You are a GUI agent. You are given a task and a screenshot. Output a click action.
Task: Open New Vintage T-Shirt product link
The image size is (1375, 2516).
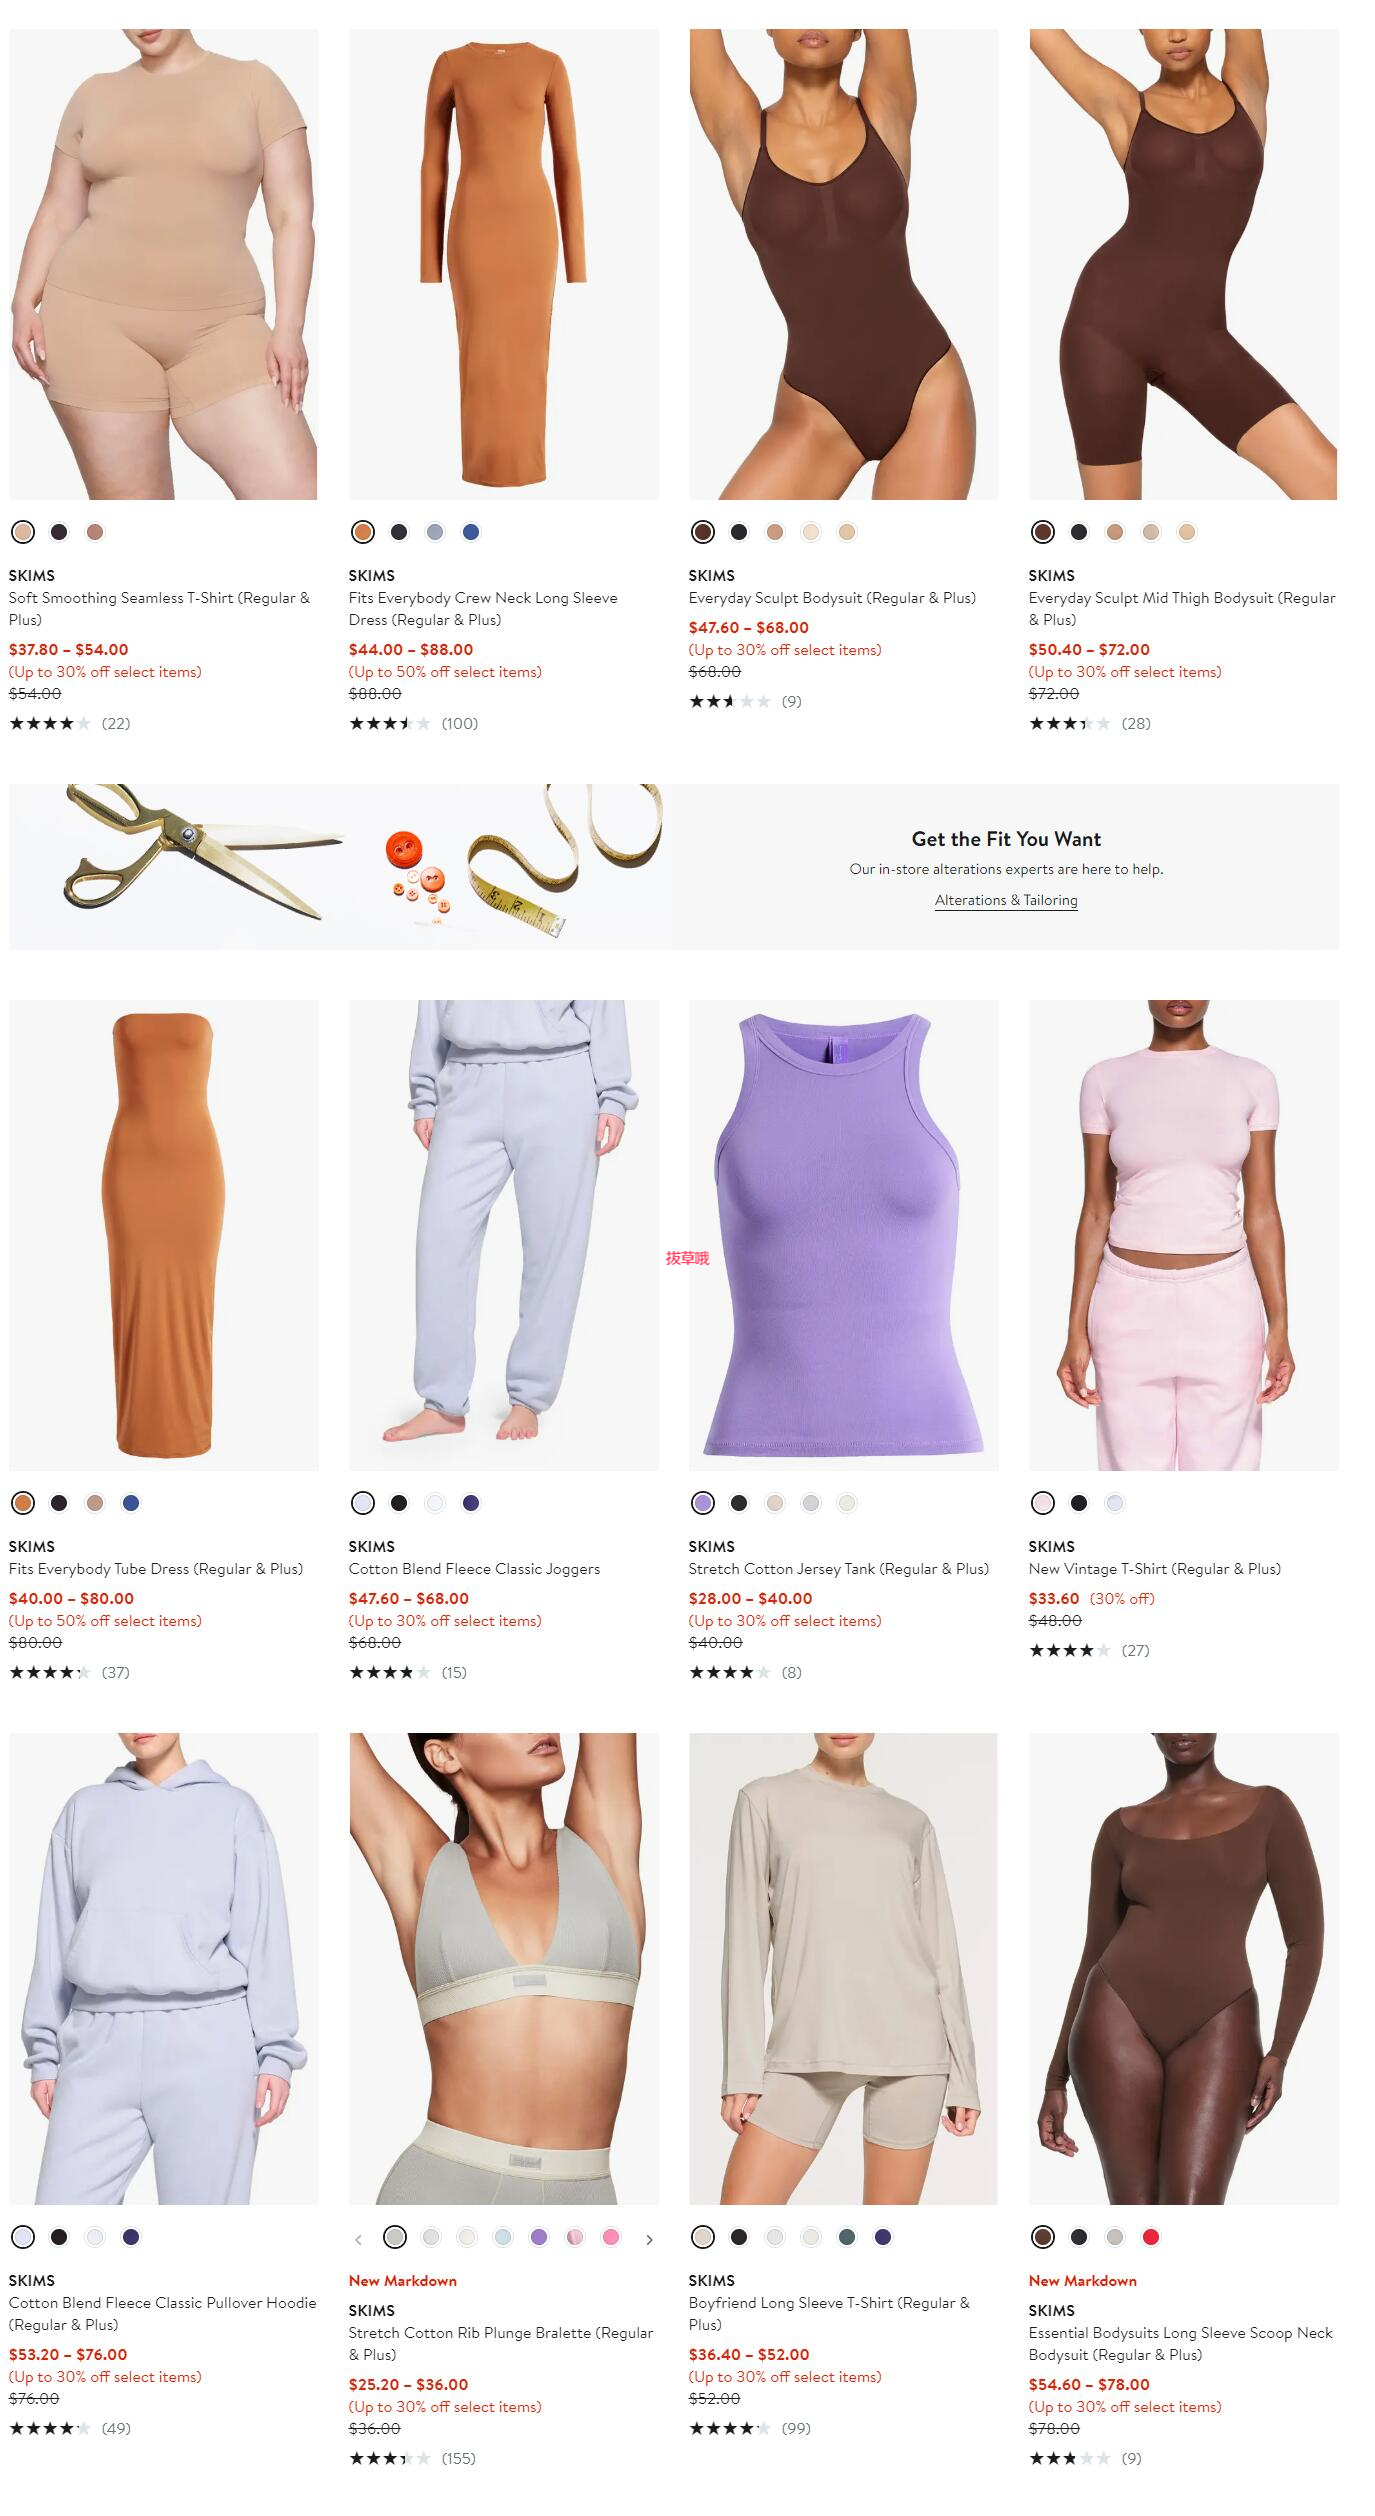[1154, 1569]
